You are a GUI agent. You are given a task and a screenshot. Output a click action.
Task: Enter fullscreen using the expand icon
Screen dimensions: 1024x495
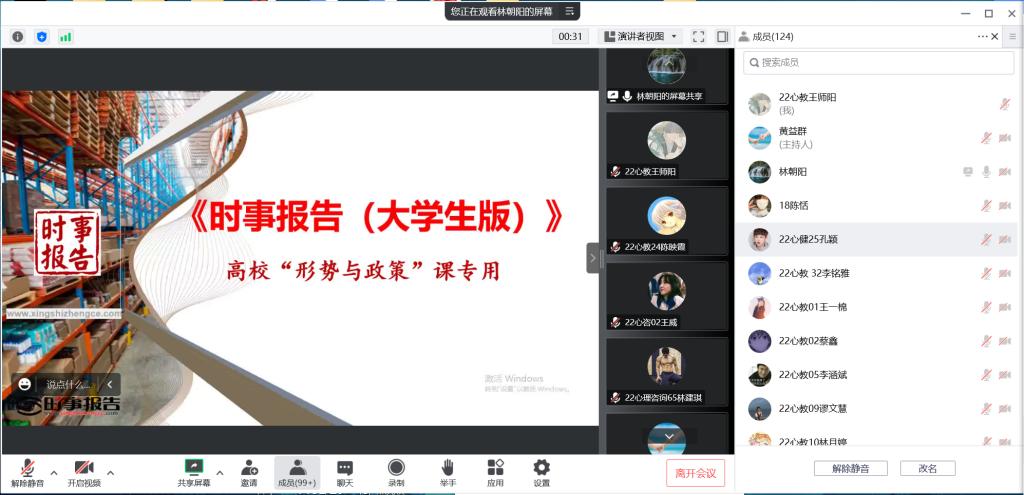pos(699,36)
